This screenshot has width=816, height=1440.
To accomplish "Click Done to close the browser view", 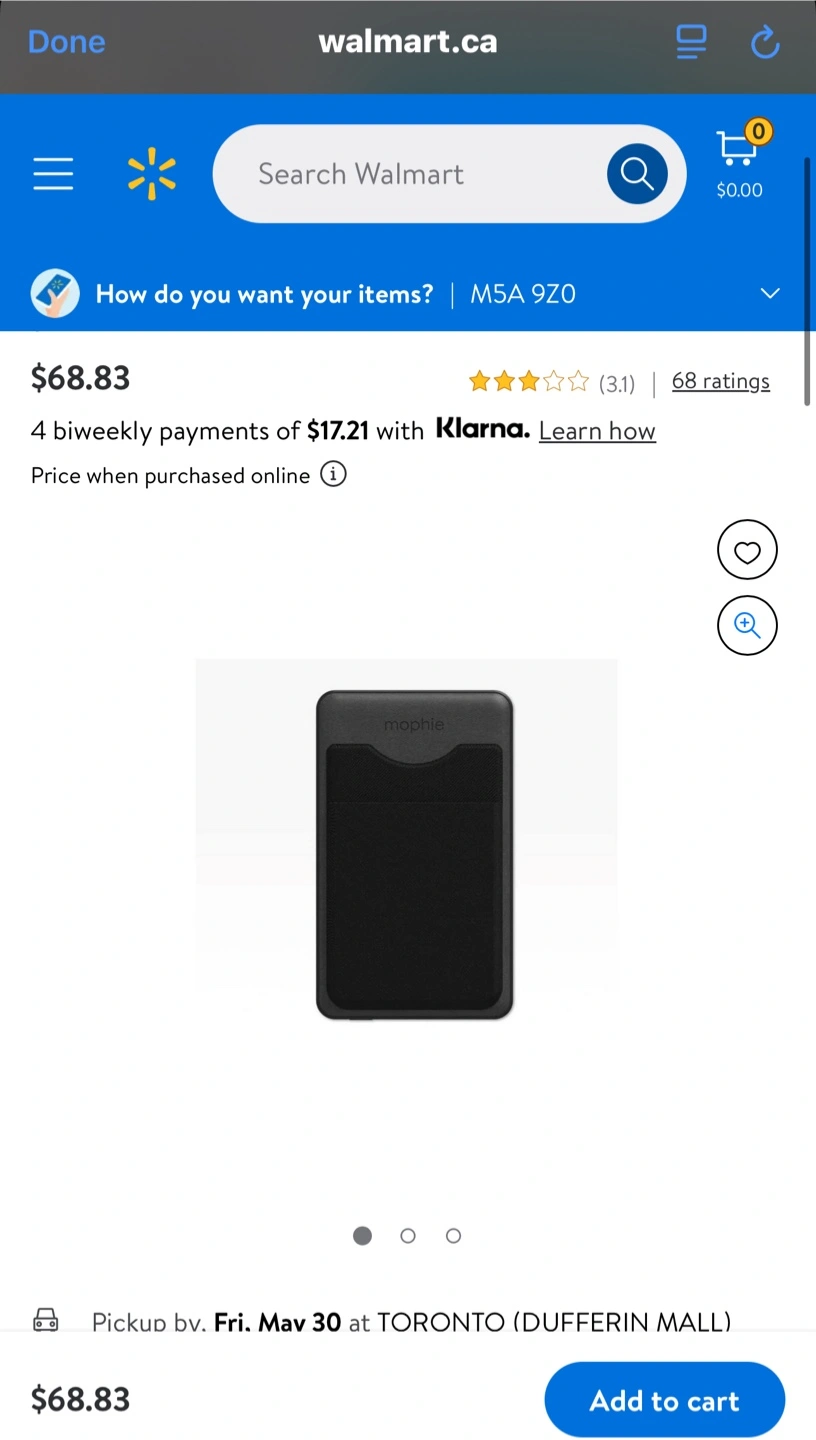I will click(66, 41).
